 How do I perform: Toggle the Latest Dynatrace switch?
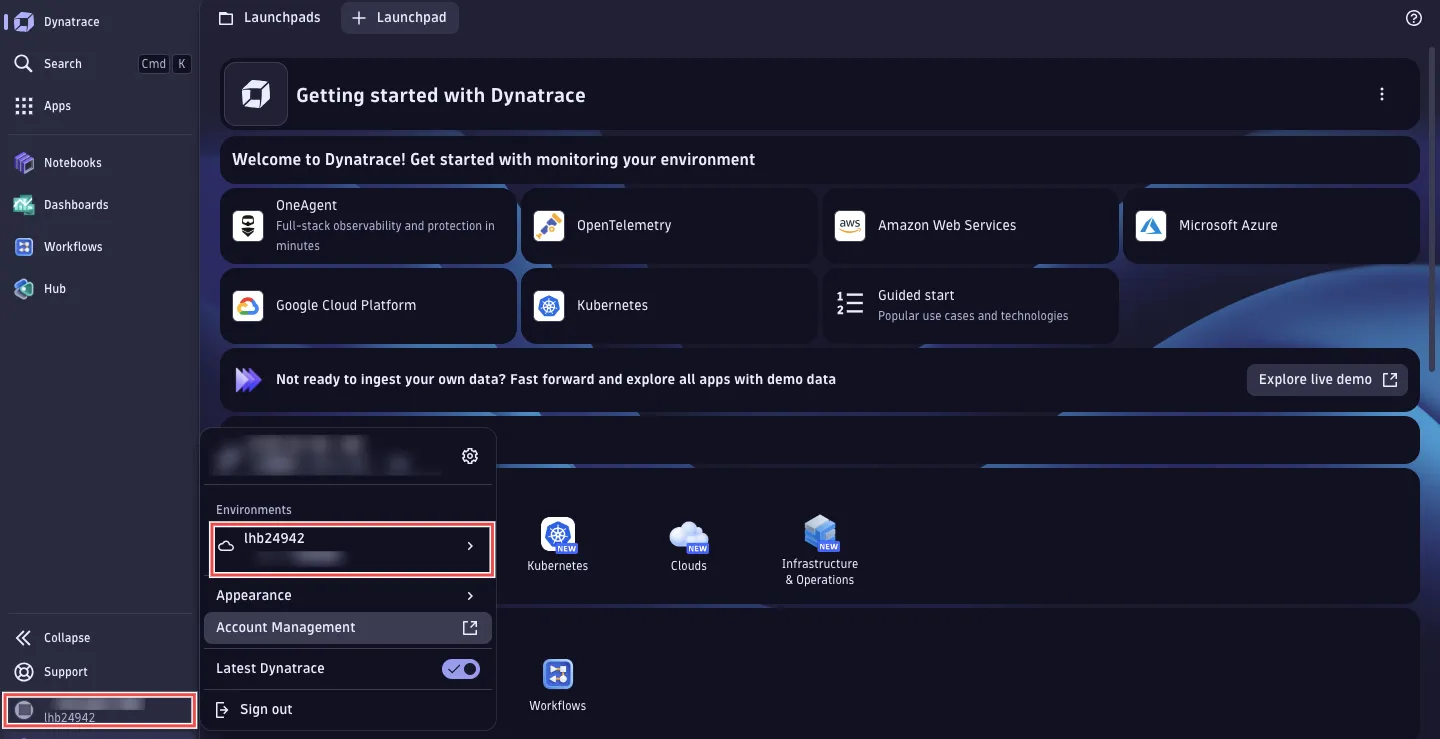click(x=461, y=669)
